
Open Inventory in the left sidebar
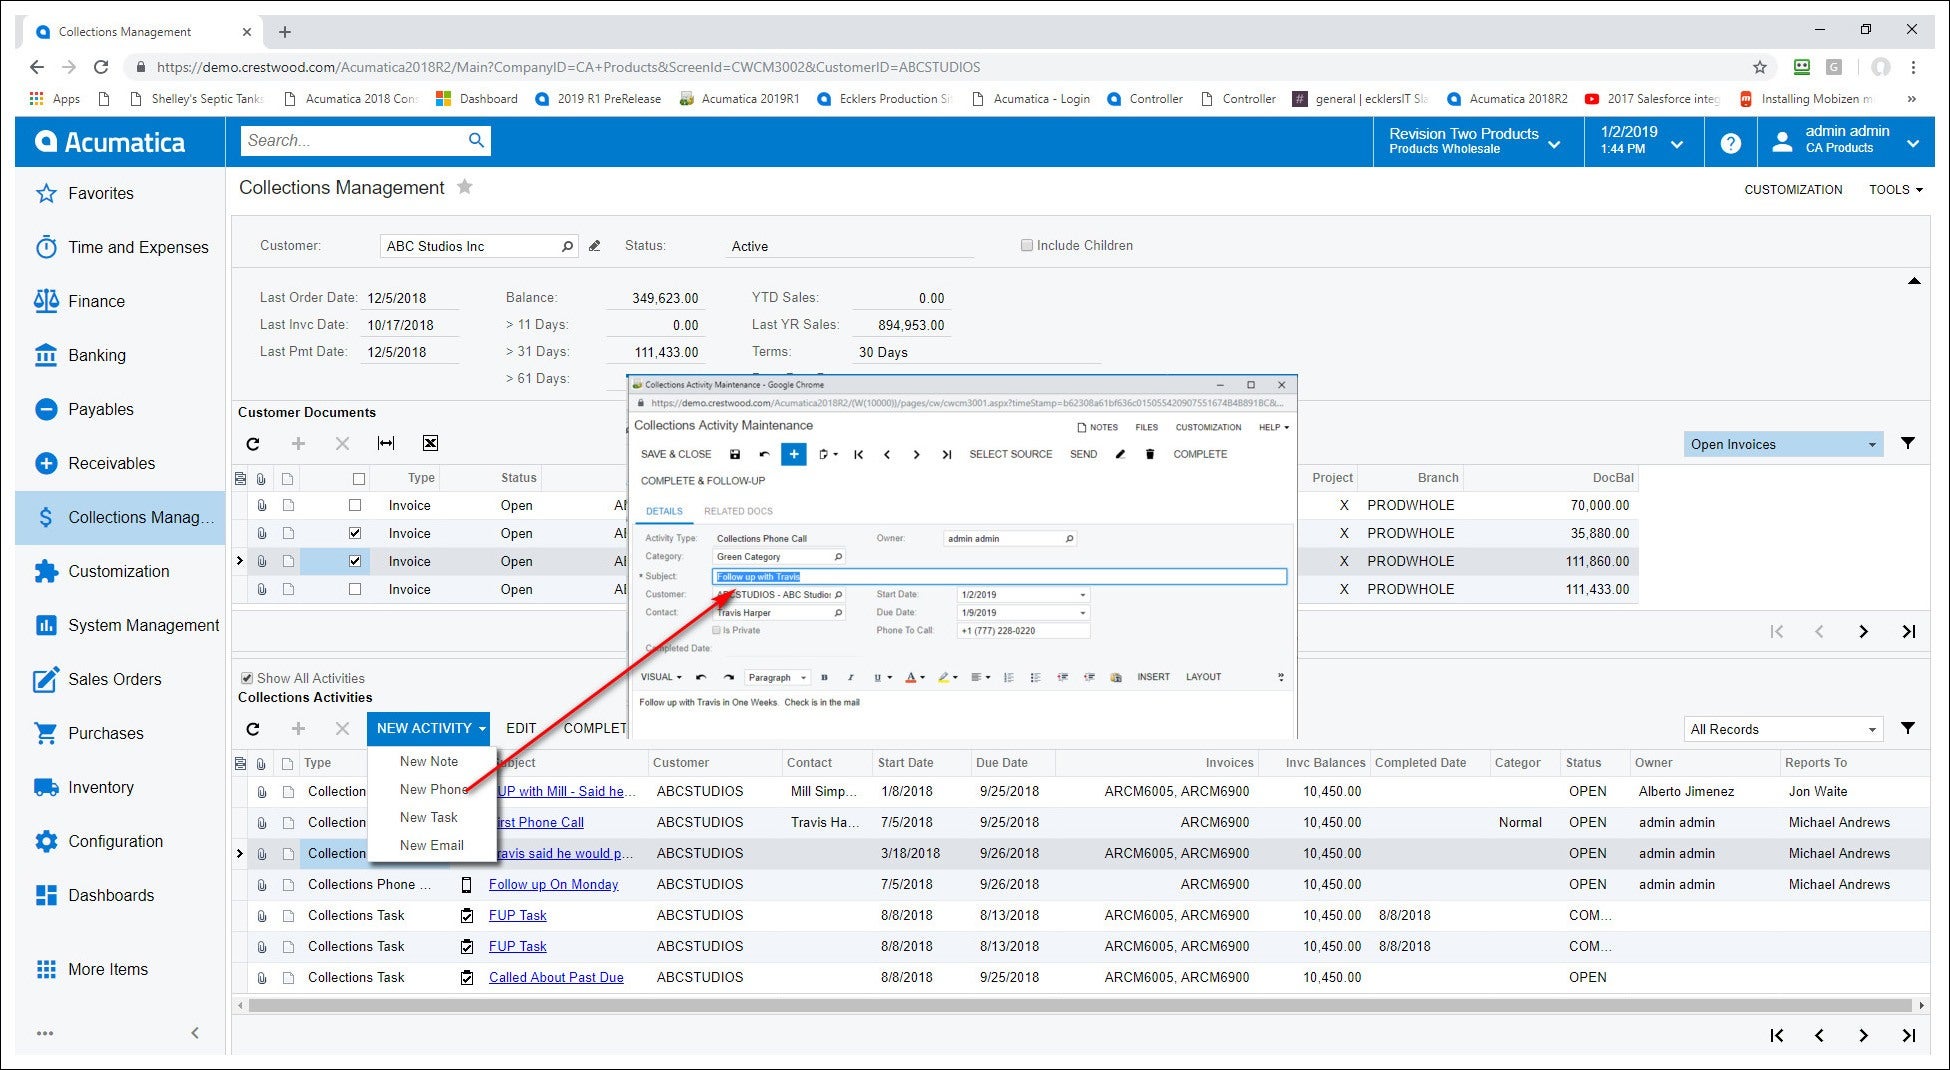click(x=100, y=787)
